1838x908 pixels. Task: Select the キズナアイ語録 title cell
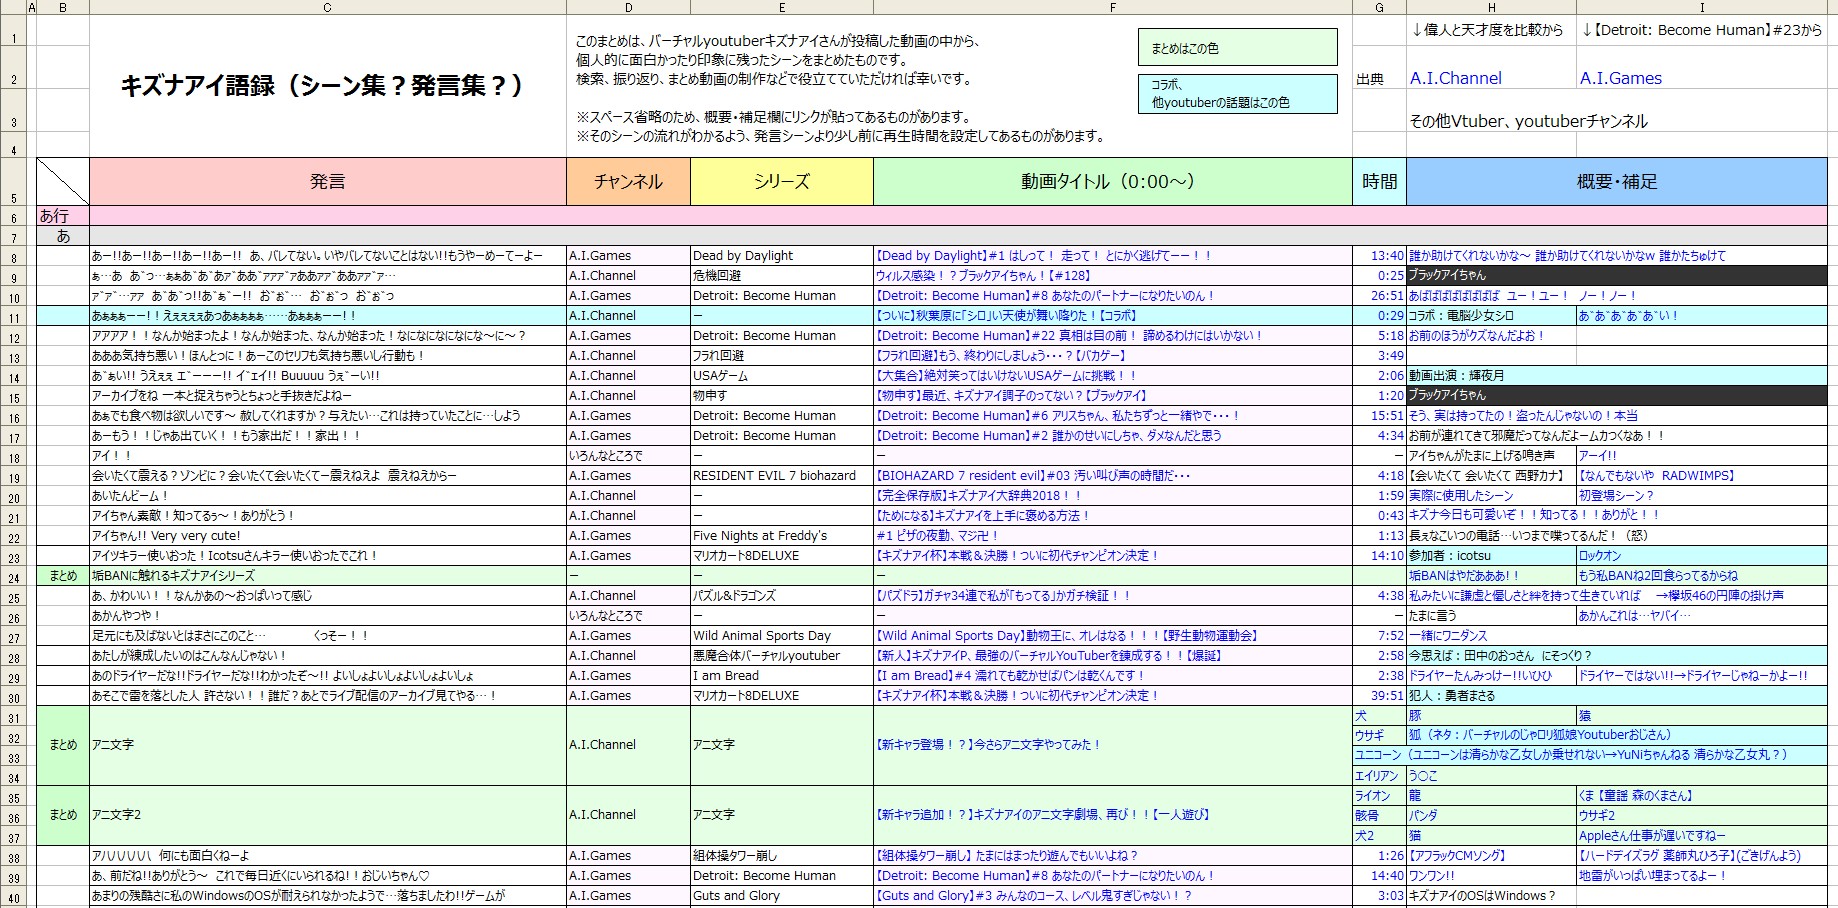pyautogui.click(x=327, y=85)
